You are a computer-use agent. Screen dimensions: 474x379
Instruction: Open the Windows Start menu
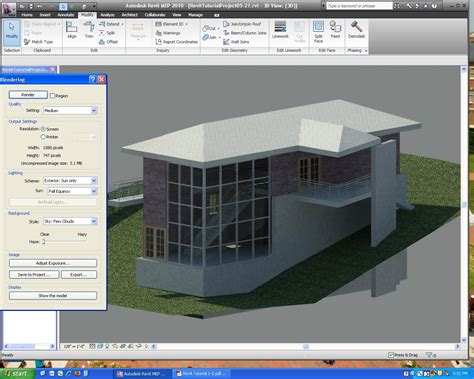17,374
